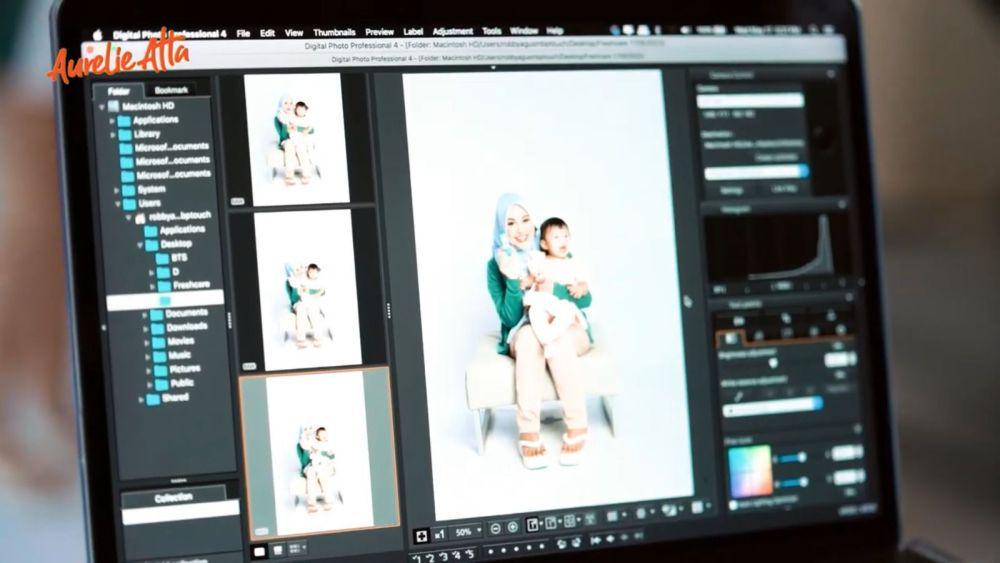The height and width of the screenshot is (563, 1000).
Task: Open the File menu
Action: coord(243,33)
